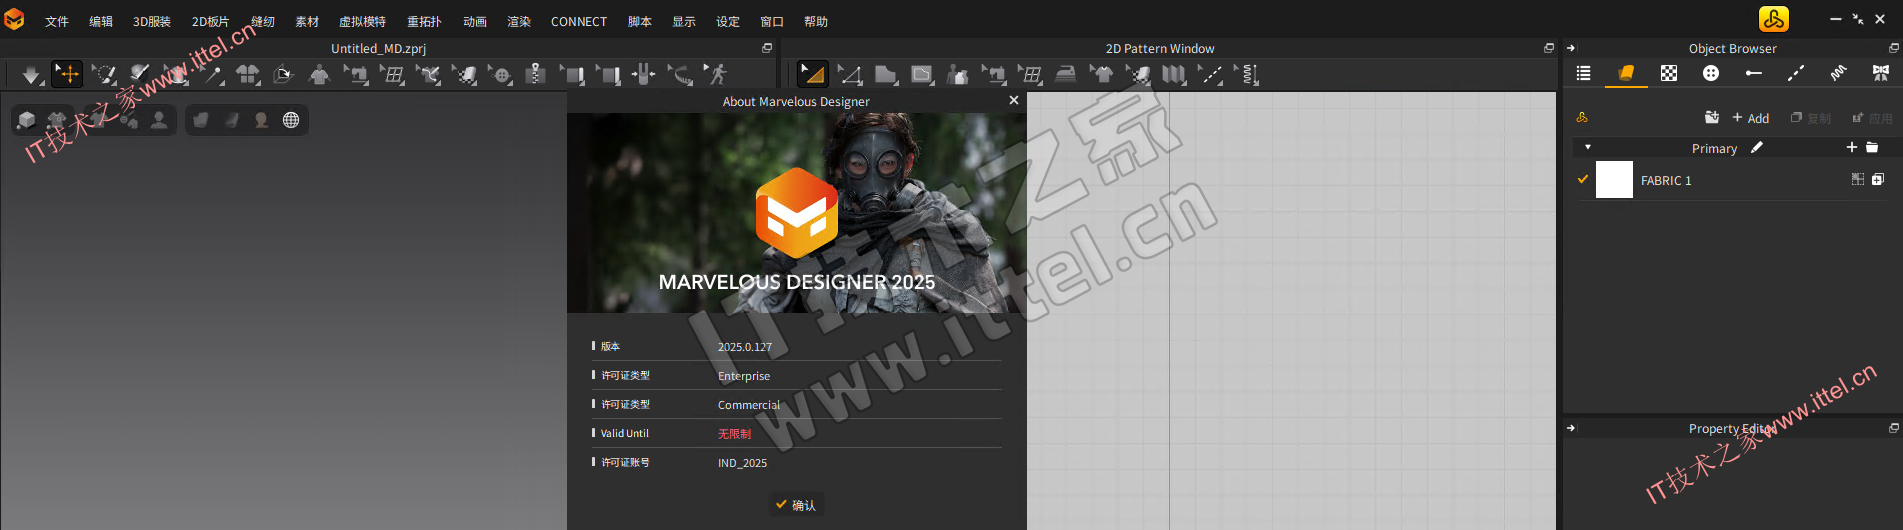Open the 显示 menu
Image resolution: width=1903 pixels, height=530 pixels.
pyautogui.click(x=684, y=22)
